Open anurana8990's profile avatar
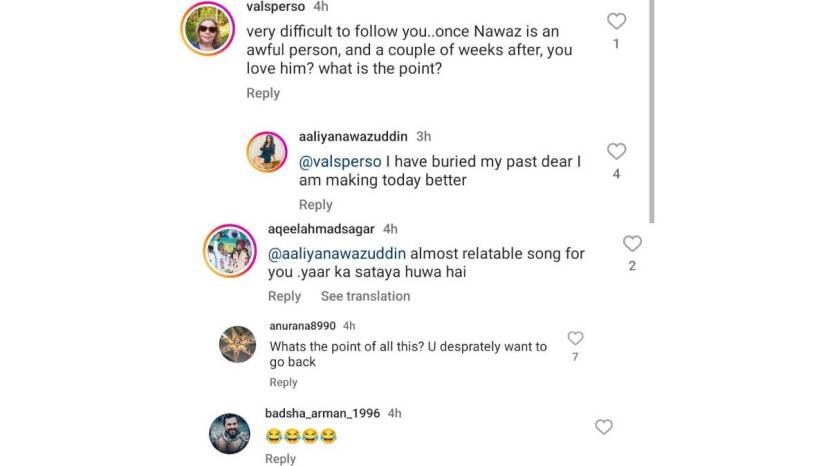Viewport: 830px width, 466px height. [239, 345]
